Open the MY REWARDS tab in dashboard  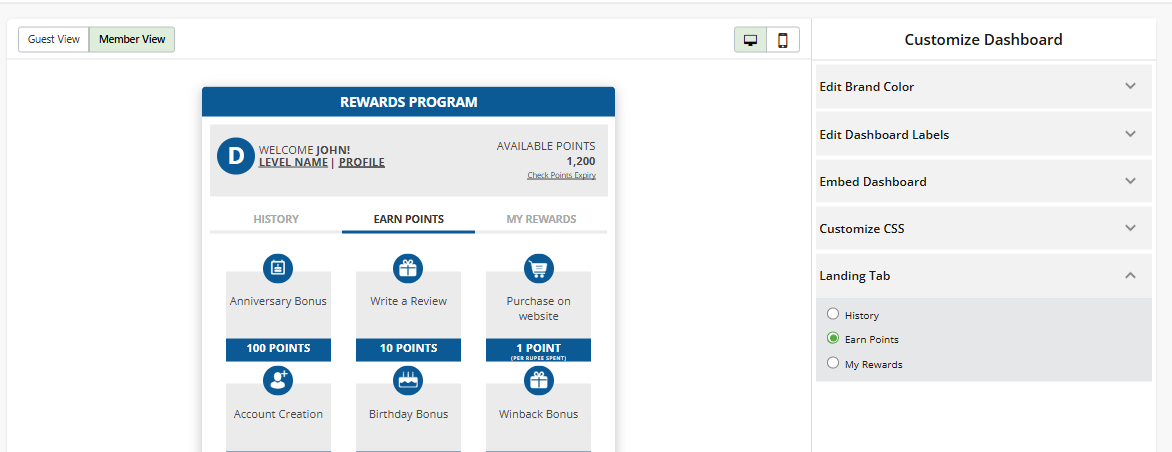pyautogui.click(x=541, y=220)
